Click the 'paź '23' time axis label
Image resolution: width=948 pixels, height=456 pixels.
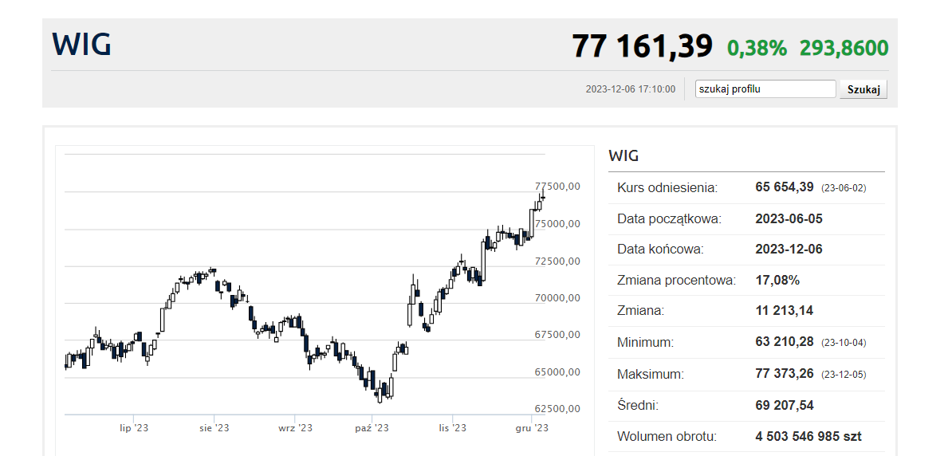click(371, 427)
